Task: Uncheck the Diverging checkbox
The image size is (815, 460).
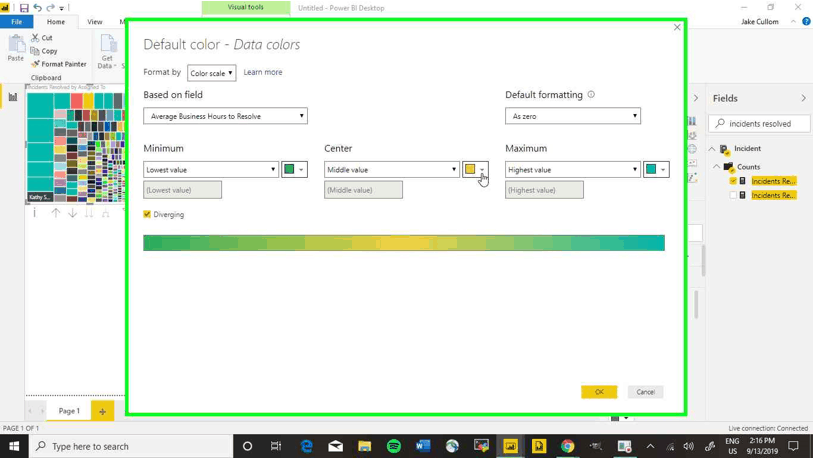Action: 147,214
